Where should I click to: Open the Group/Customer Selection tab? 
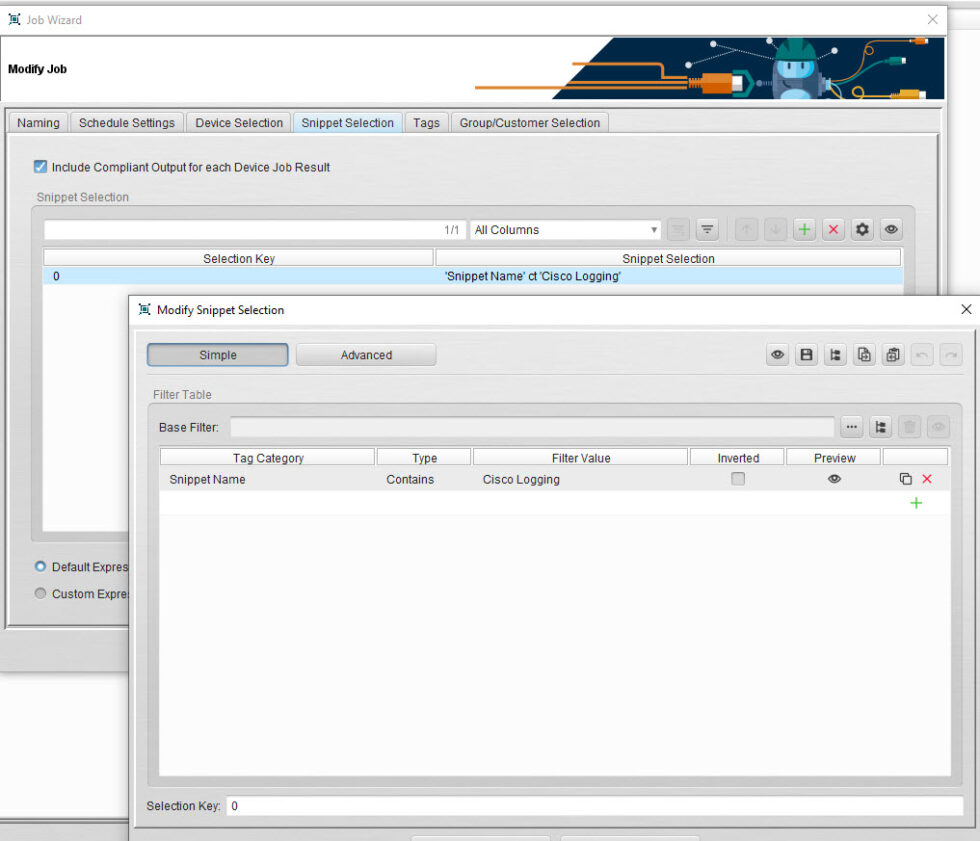pos(530,122)
